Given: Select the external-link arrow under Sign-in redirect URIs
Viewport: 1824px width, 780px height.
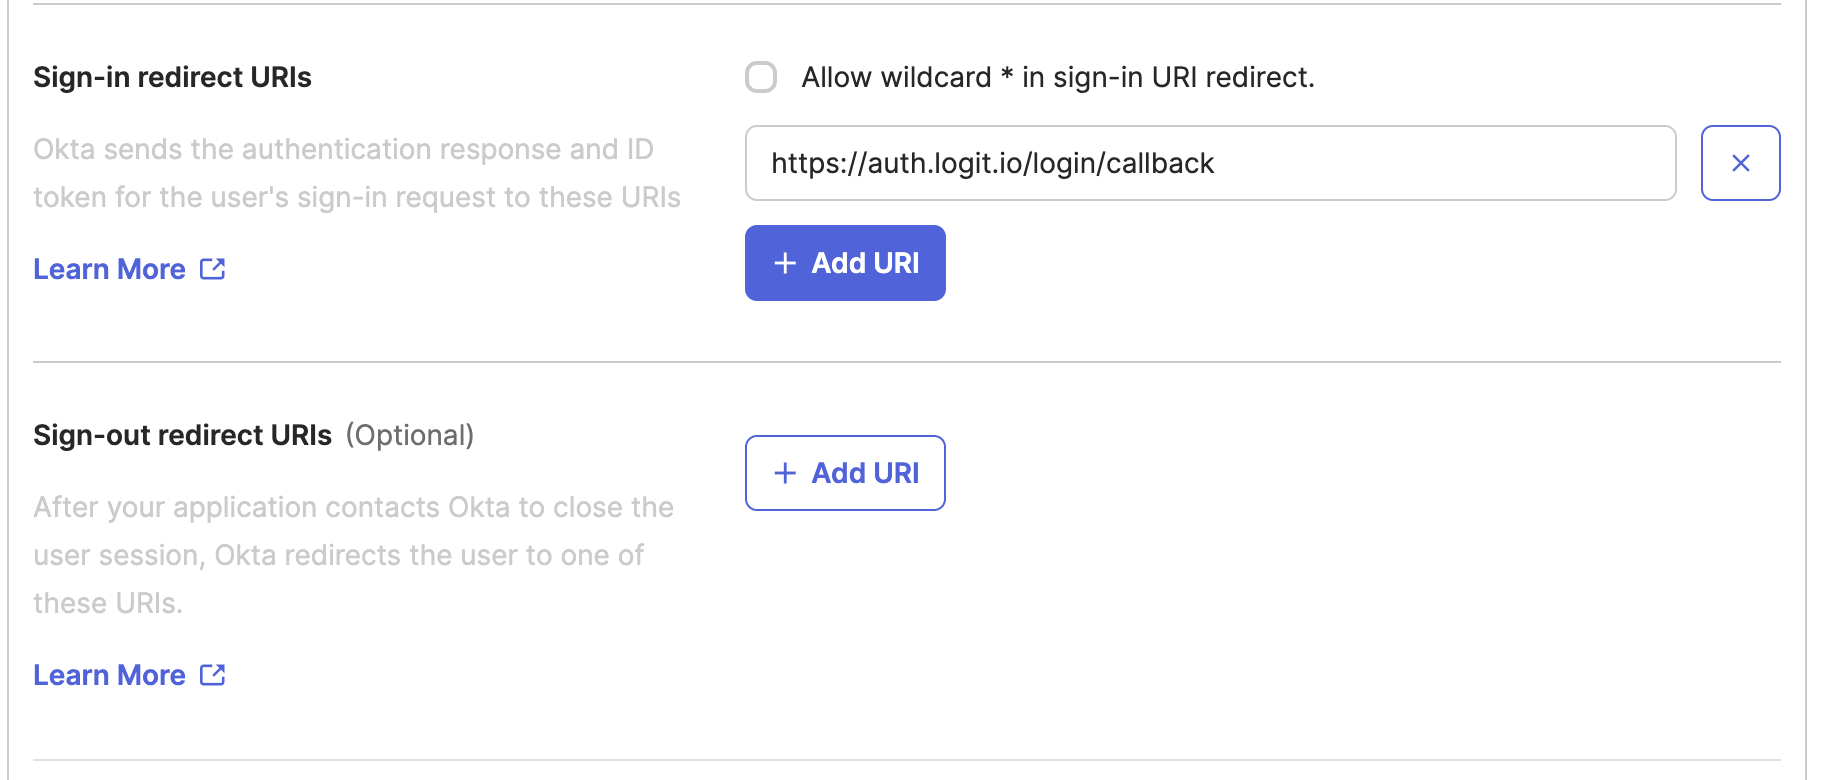Looking at the screenshot, I should (212, 268).
